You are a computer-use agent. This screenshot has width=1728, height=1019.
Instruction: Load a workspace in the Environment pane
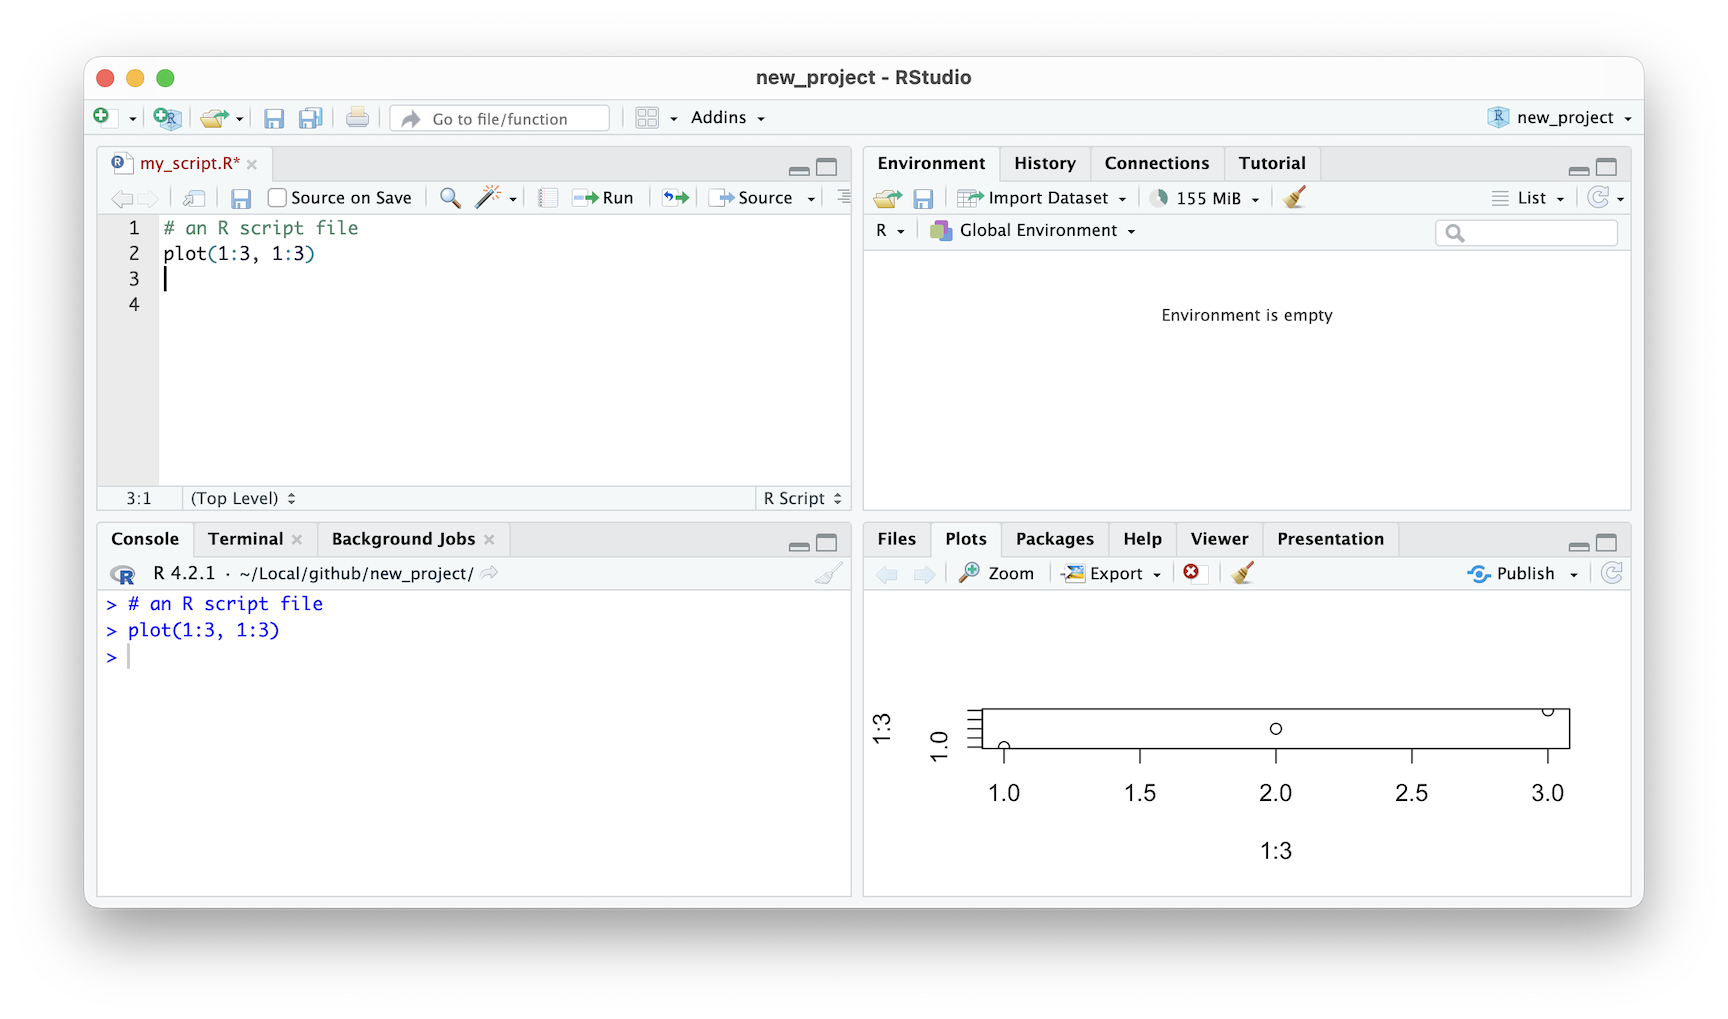coord(887,198)
